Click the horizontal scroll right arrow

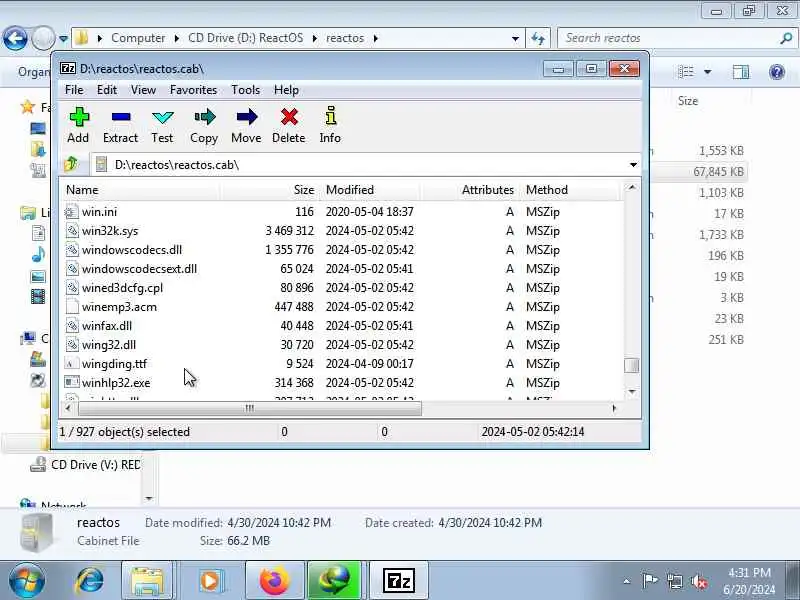614,408
